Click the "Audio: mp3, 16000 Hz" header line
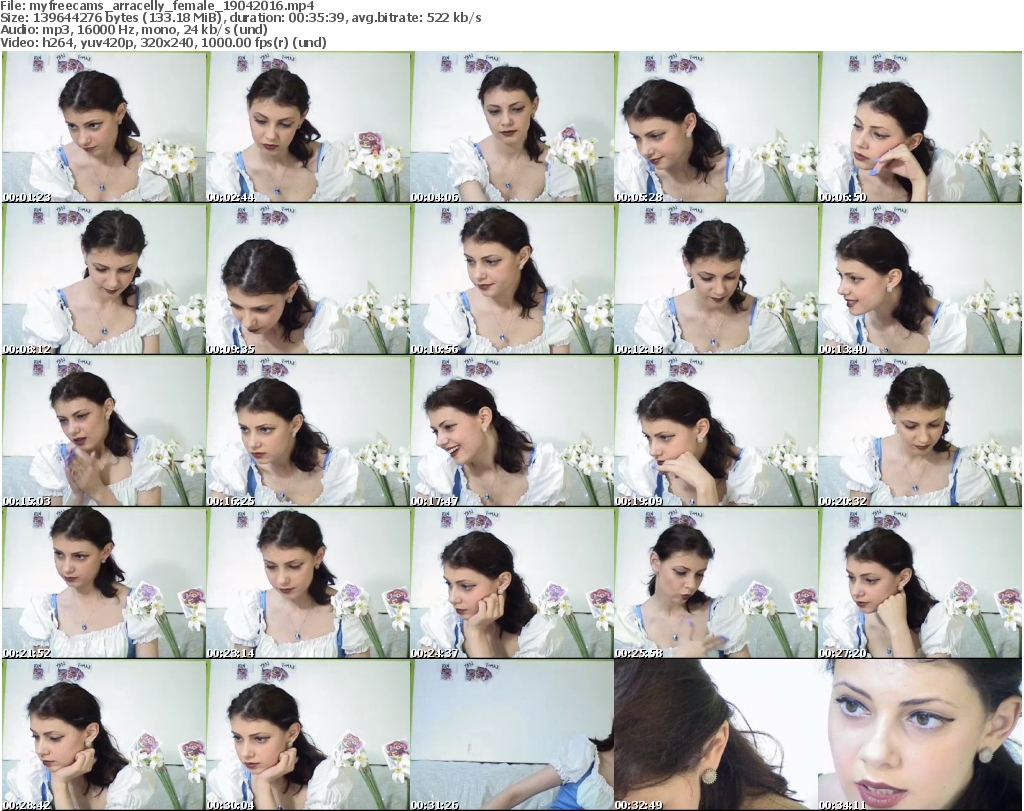Viewport: 1024px width, 811px height. point(134,30)
